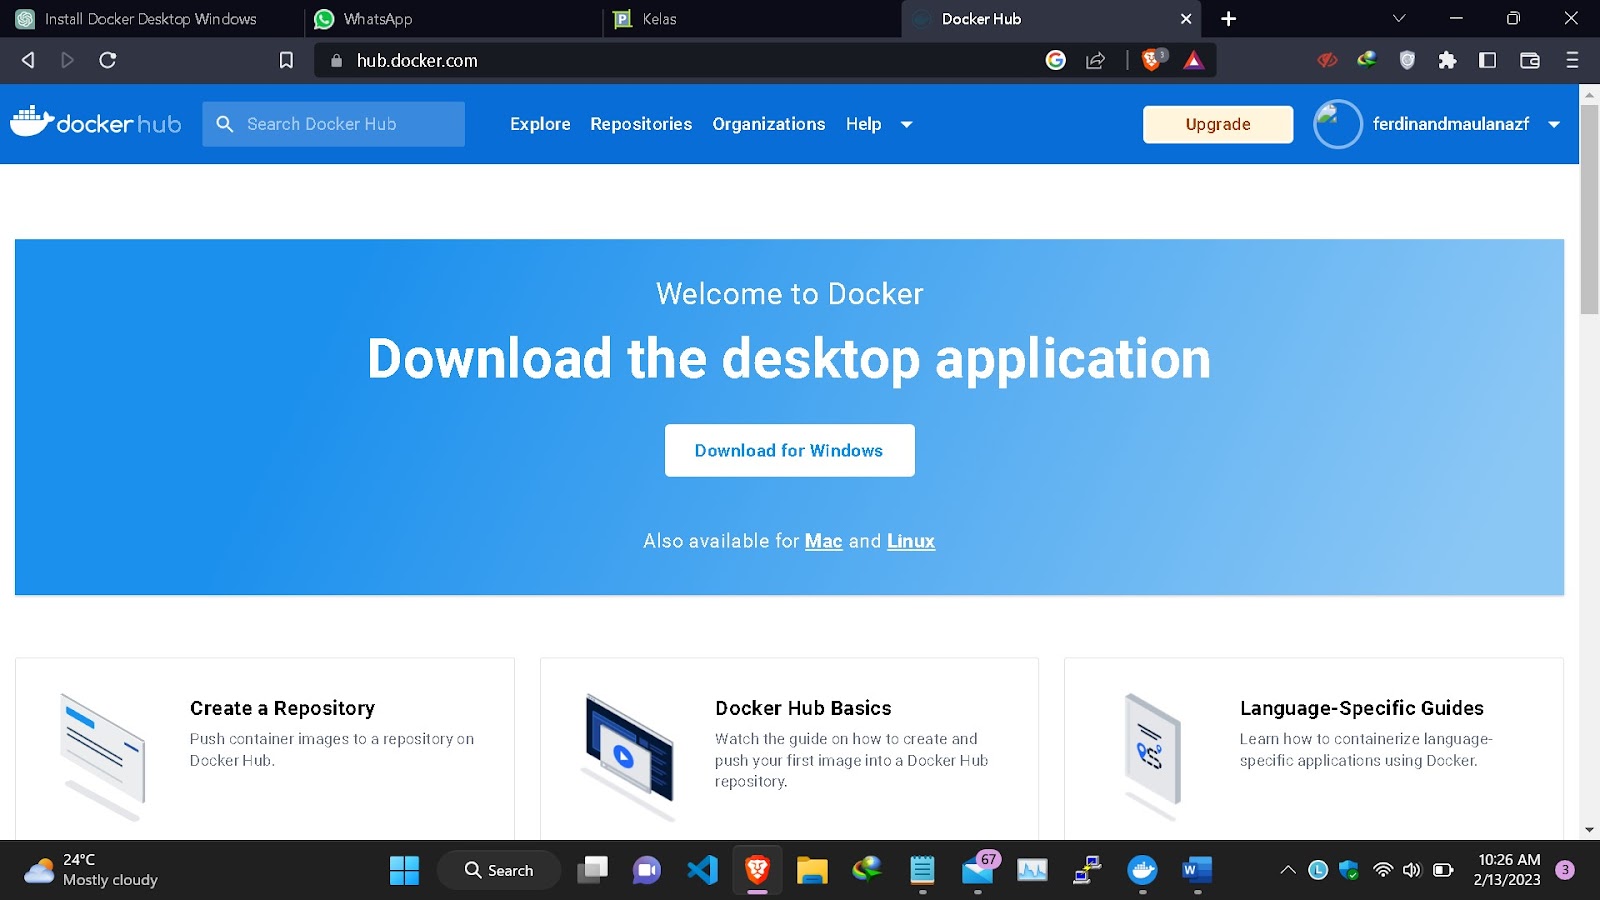Viewport: 1600px width, 900px height.
Task: Click the search magnifier icon in Docker Hub
Action: point(225,124)
